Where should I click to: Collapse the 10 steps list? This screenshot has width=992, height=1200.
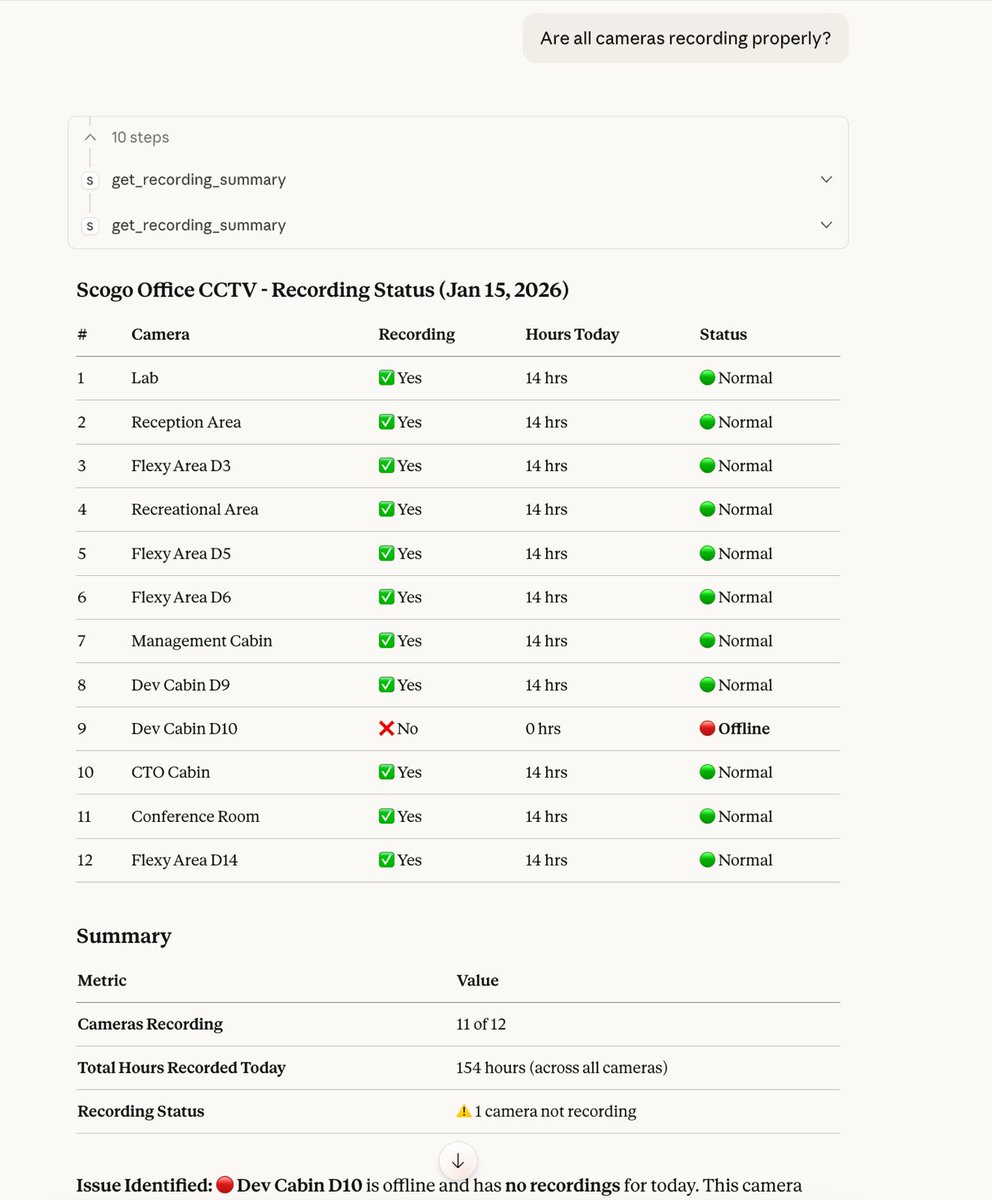pos(89,137)
